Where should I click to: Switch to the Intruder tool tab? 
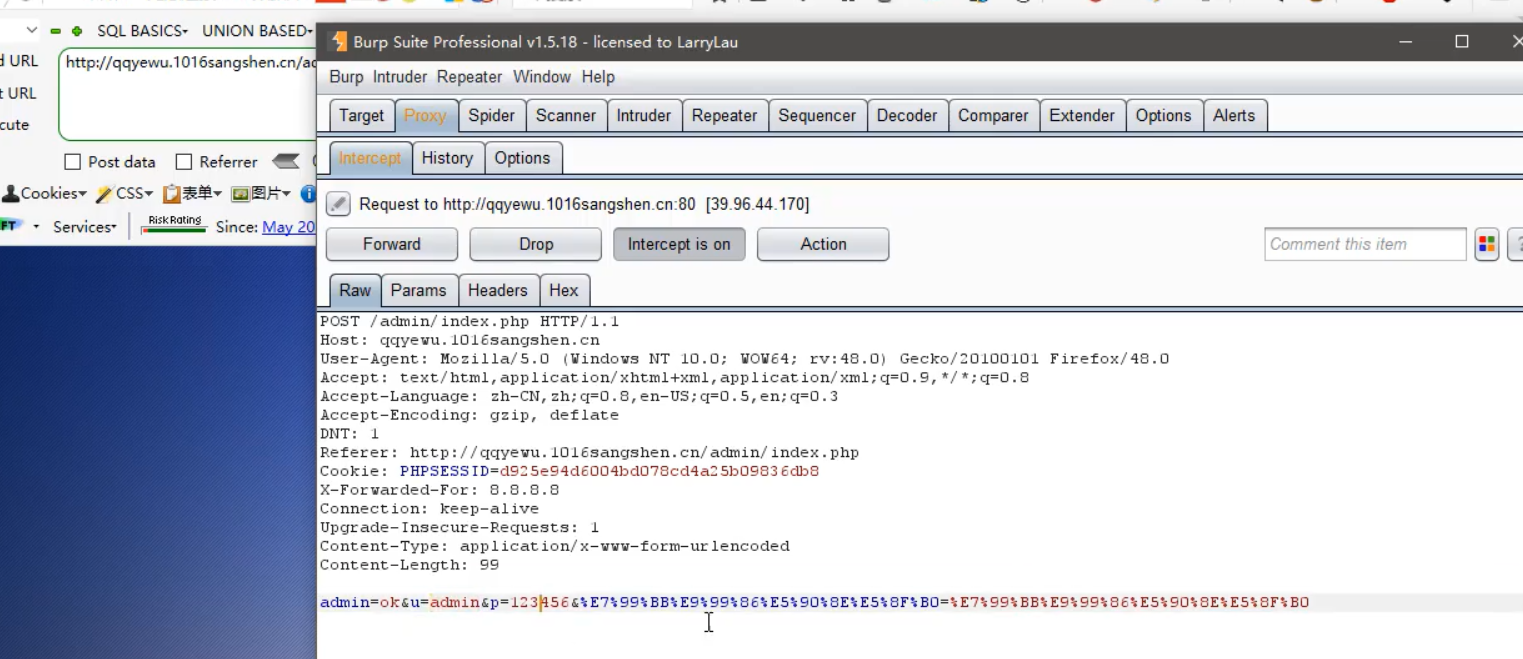pyautogui.click(x=644, y=115)
